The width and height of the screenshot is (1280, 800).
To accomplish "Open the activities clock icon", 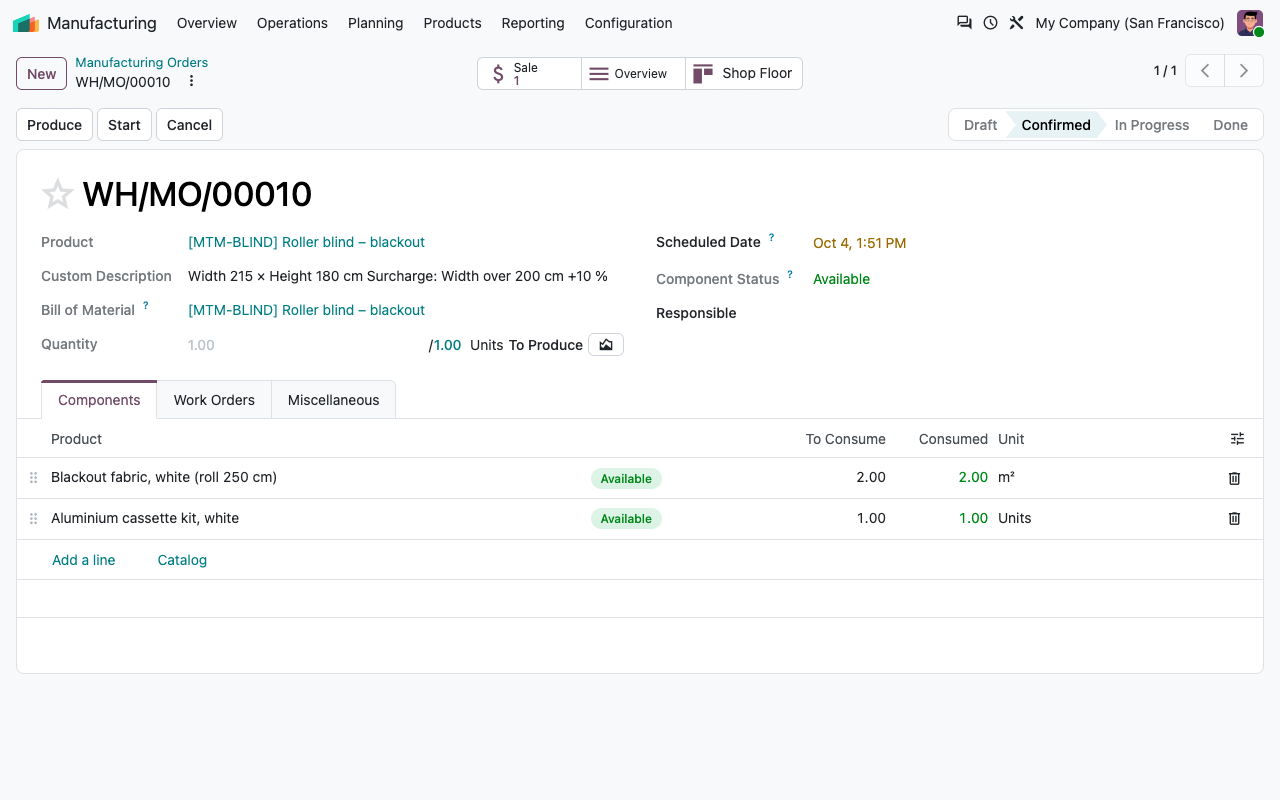I will coord(990,22).
